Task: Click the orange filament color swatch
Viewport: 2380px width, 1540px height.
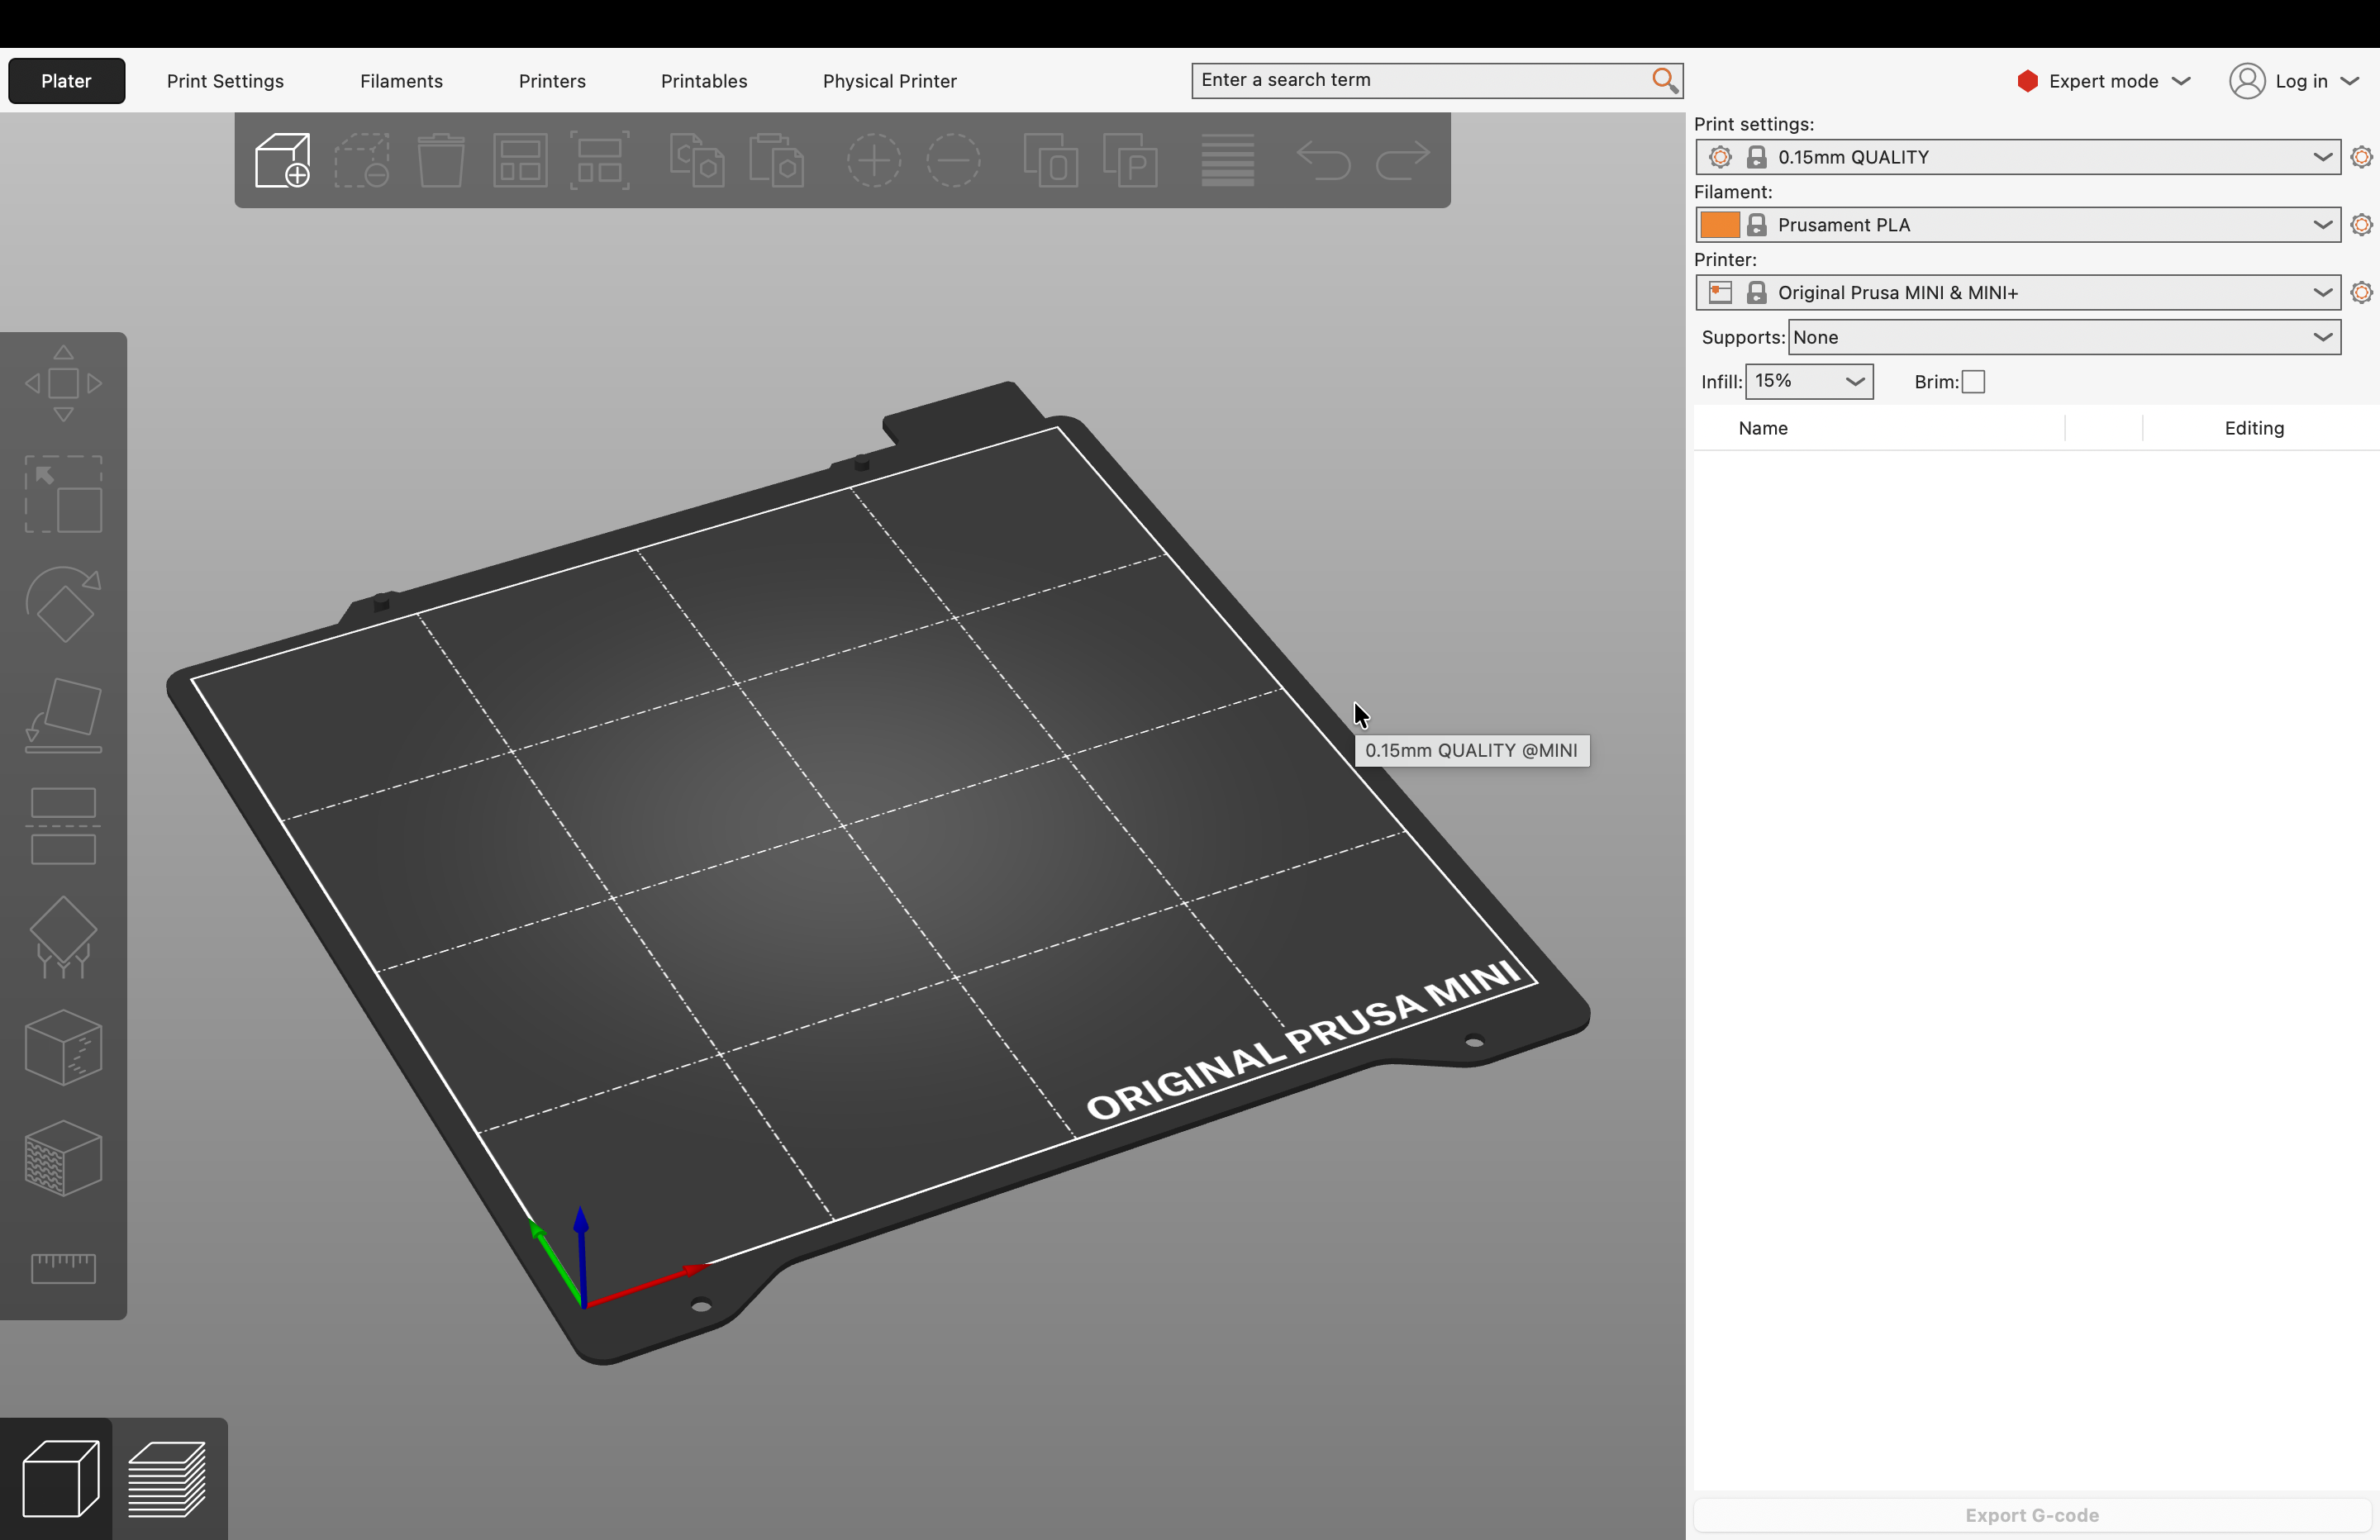Action: coord(1719,225)
